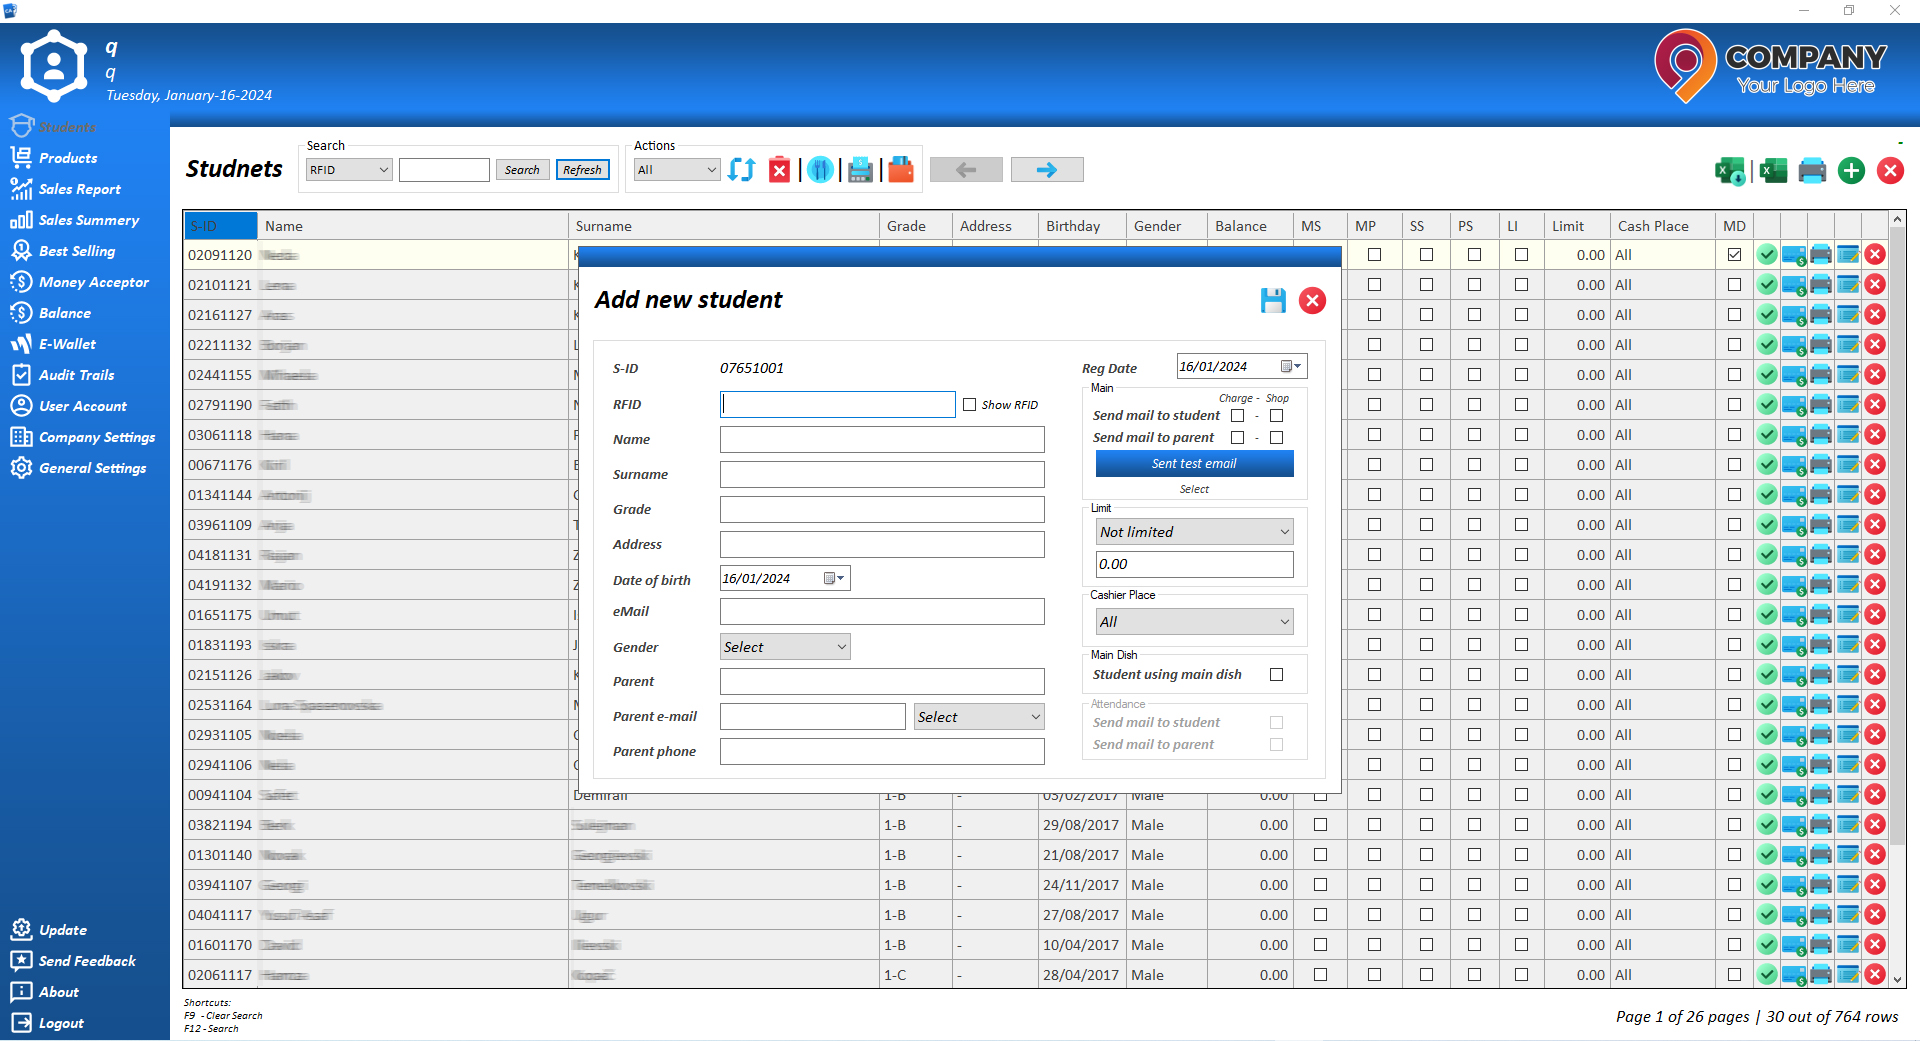Click the Excel import icon with down arrow
This screenshot has width=1920, height=1041.
[x=1730, y=171]
